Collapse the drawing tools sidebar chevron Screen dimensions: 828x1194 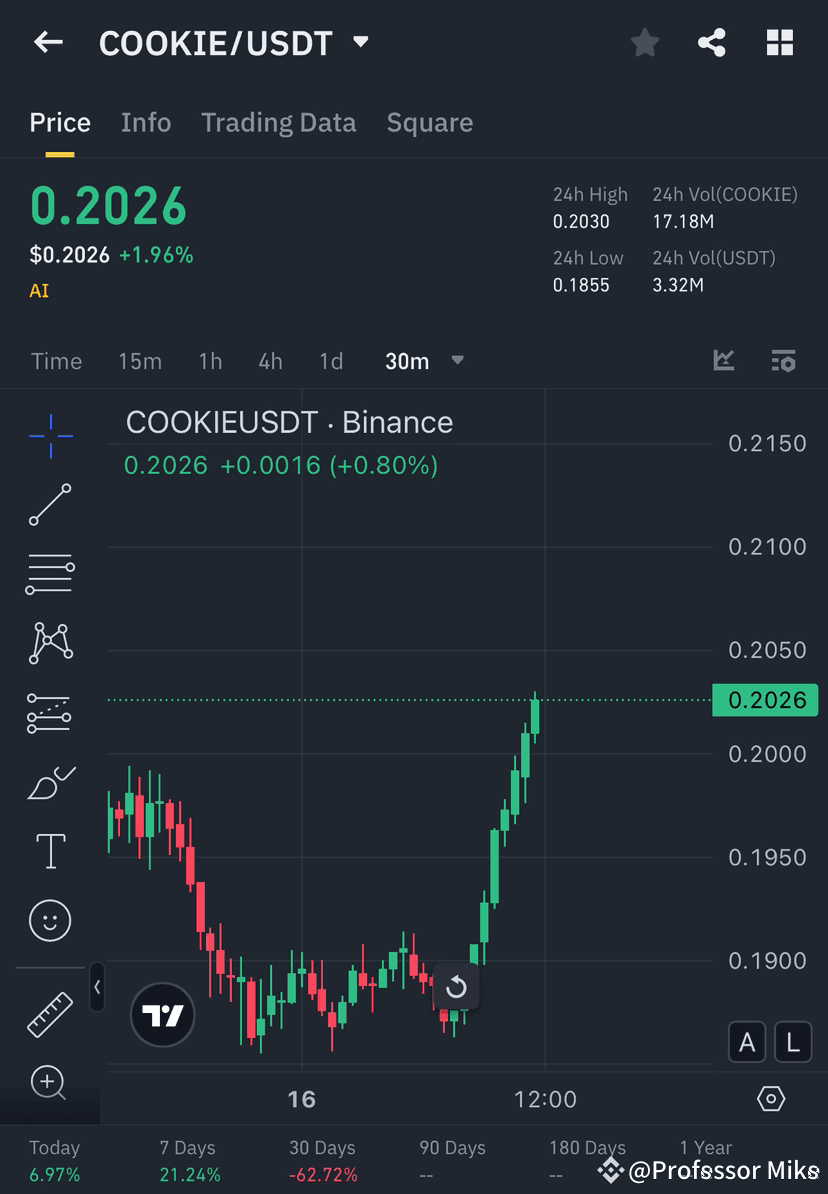(x=97, y=988)
